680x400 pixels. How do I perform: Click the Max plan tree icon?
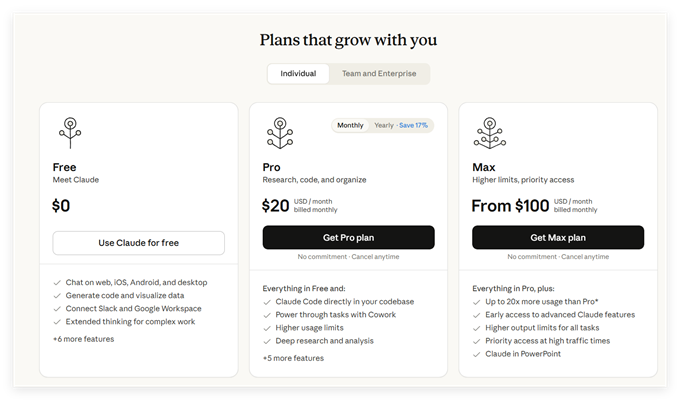489,132
